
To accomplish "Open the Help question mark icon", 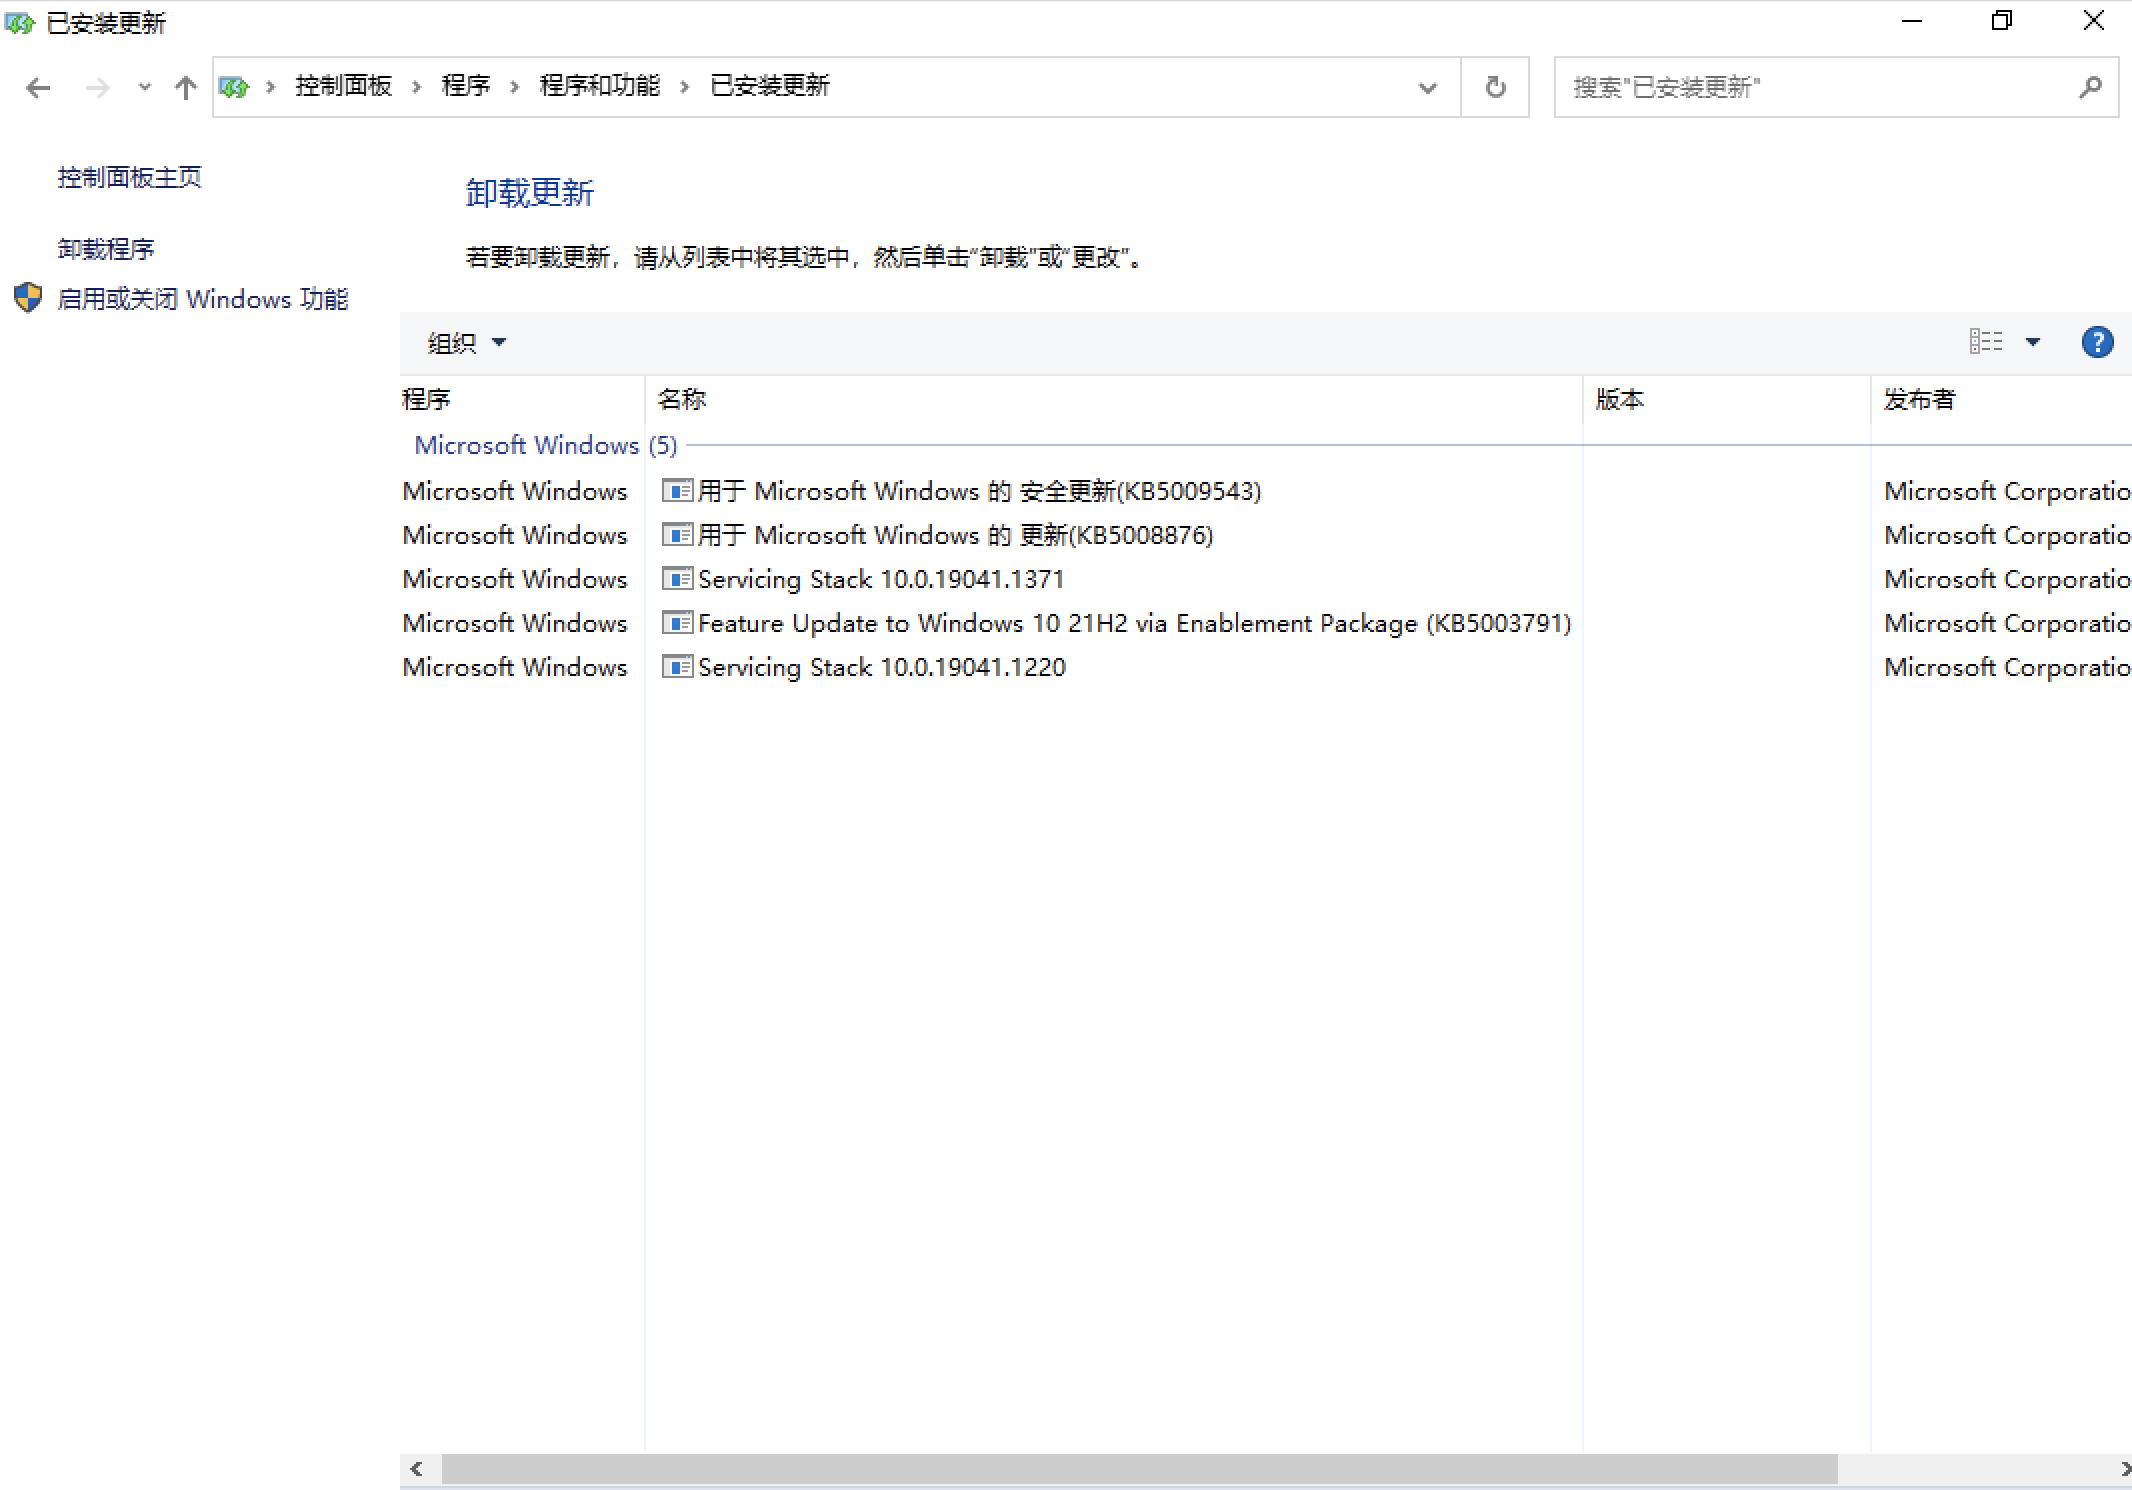I will coord(2096,343).
